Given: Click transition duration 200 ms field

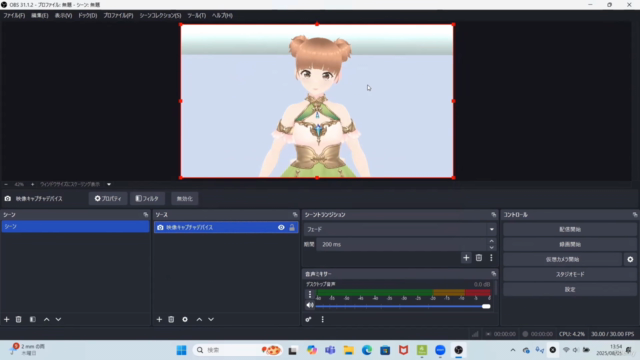Looking at the screenshot, I should coord(402,244).
